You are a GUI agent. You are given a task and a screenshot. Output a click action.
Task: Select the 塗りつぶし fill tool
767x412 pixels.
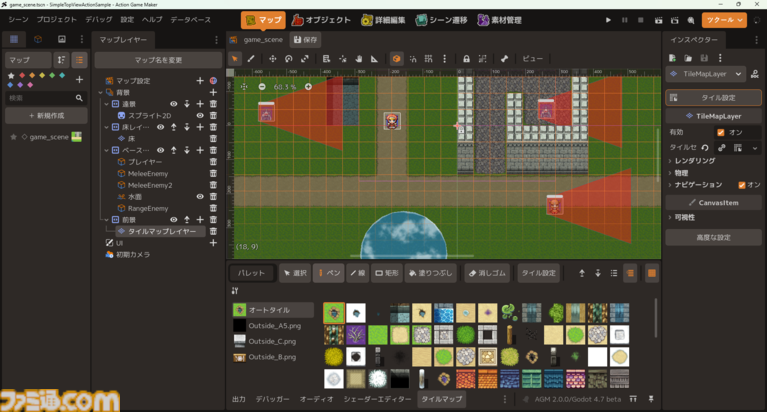(430, 273)
